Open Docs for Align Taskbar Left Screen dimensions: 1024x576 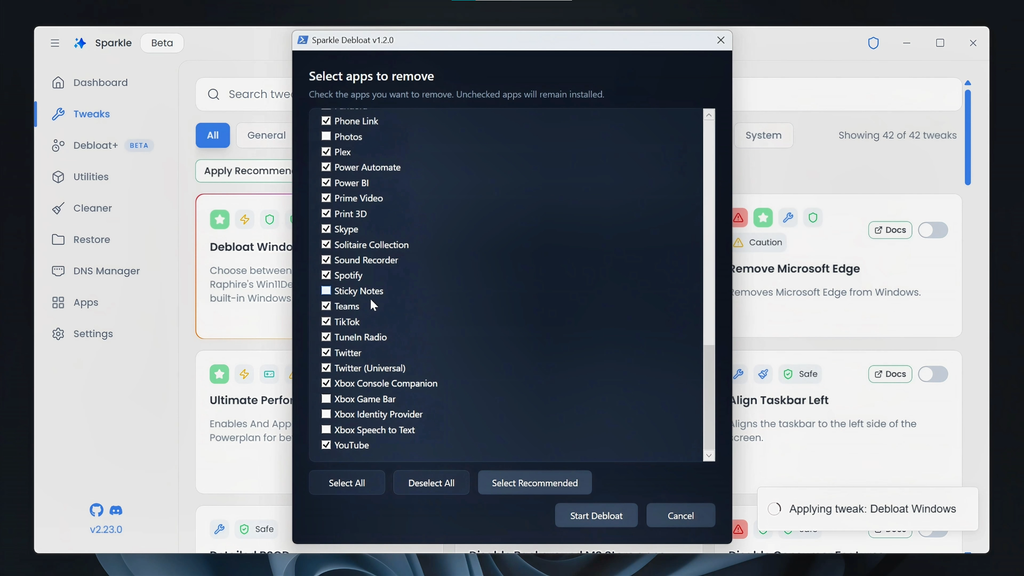(x=890, y=374)
